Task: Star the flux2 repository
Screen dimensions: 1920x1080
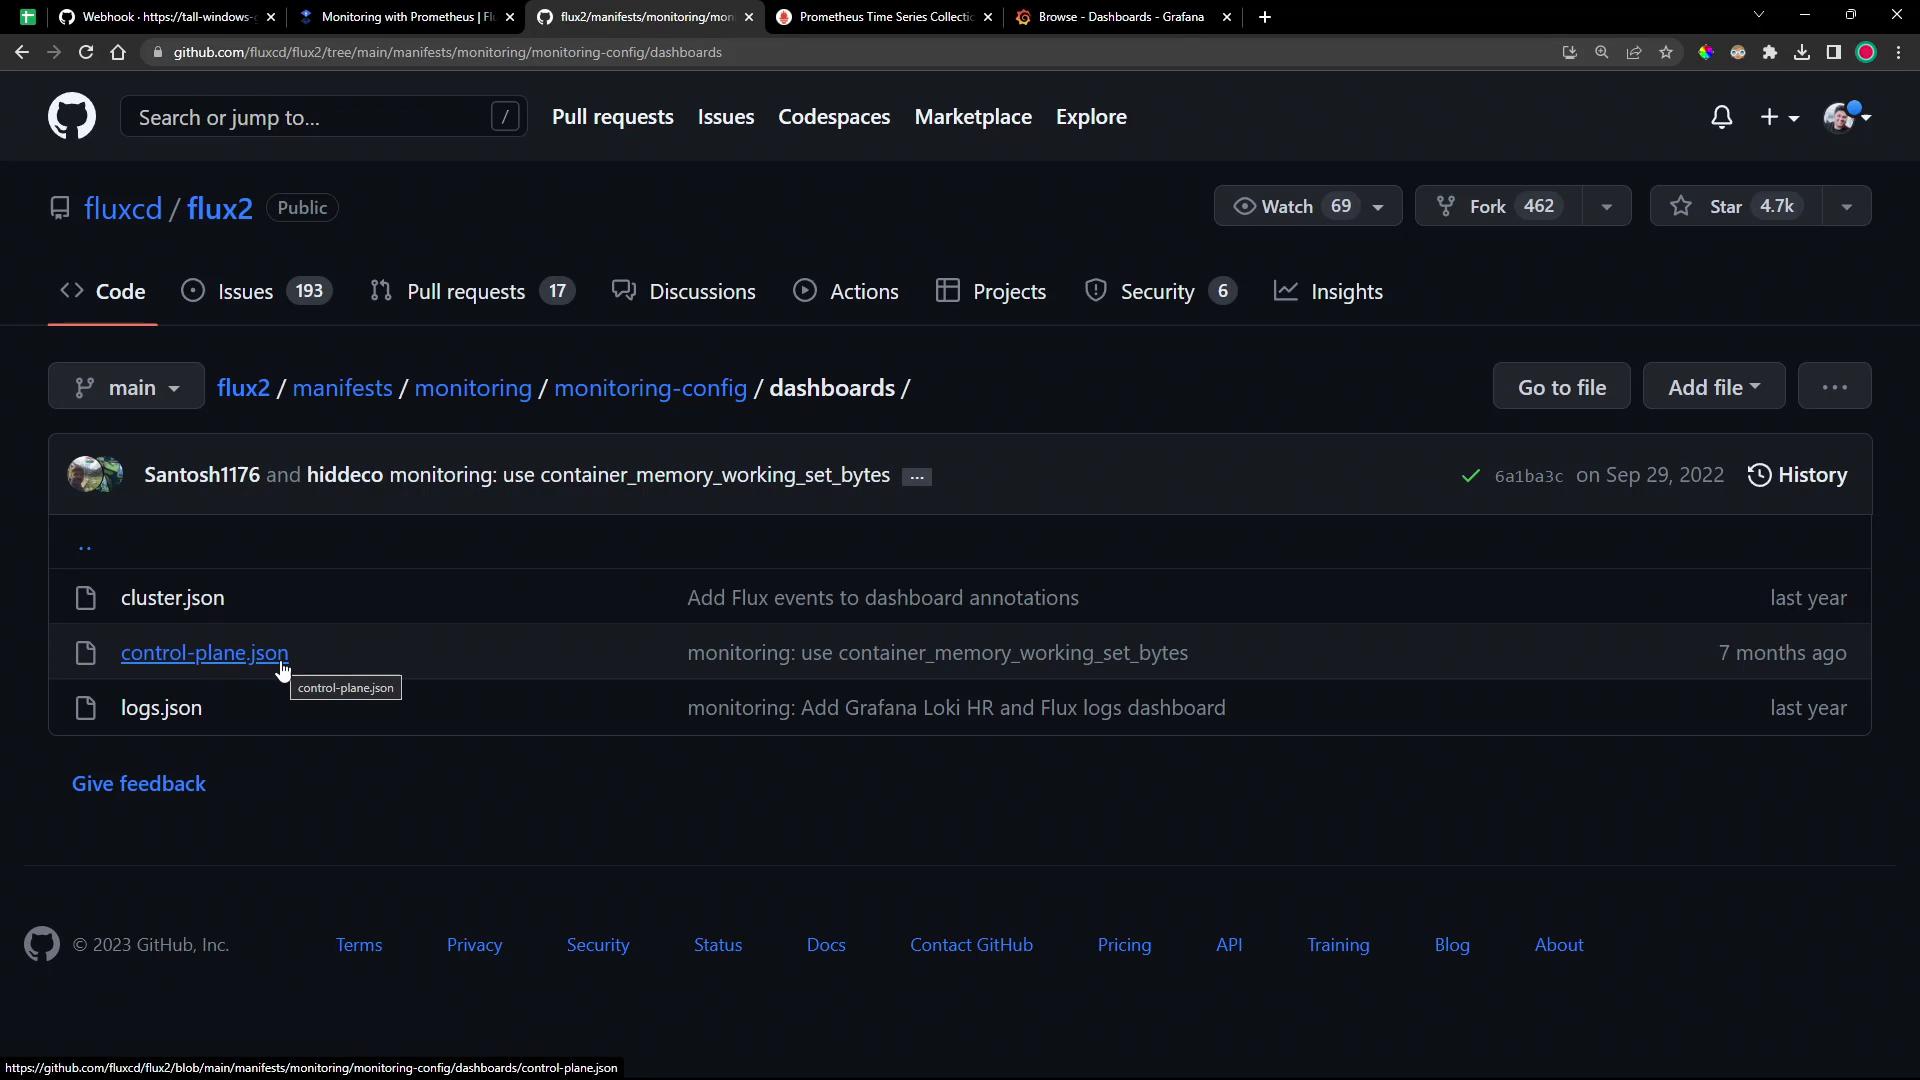Action: [1735, 206]
